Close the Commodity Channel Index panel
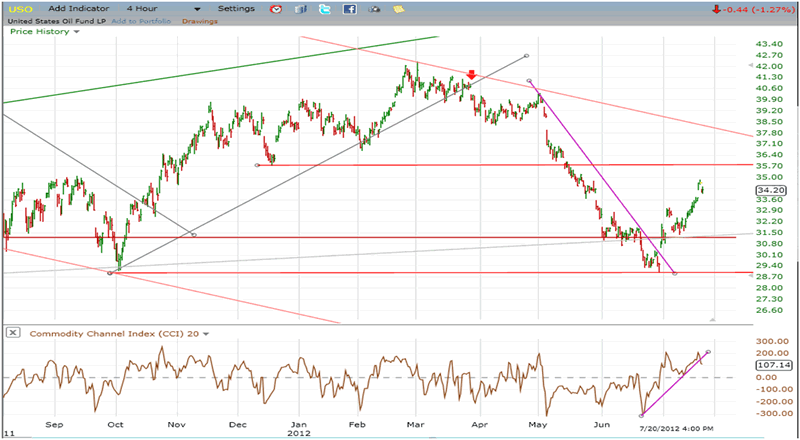This screenshot has width=800, height=440. point(12,332)
